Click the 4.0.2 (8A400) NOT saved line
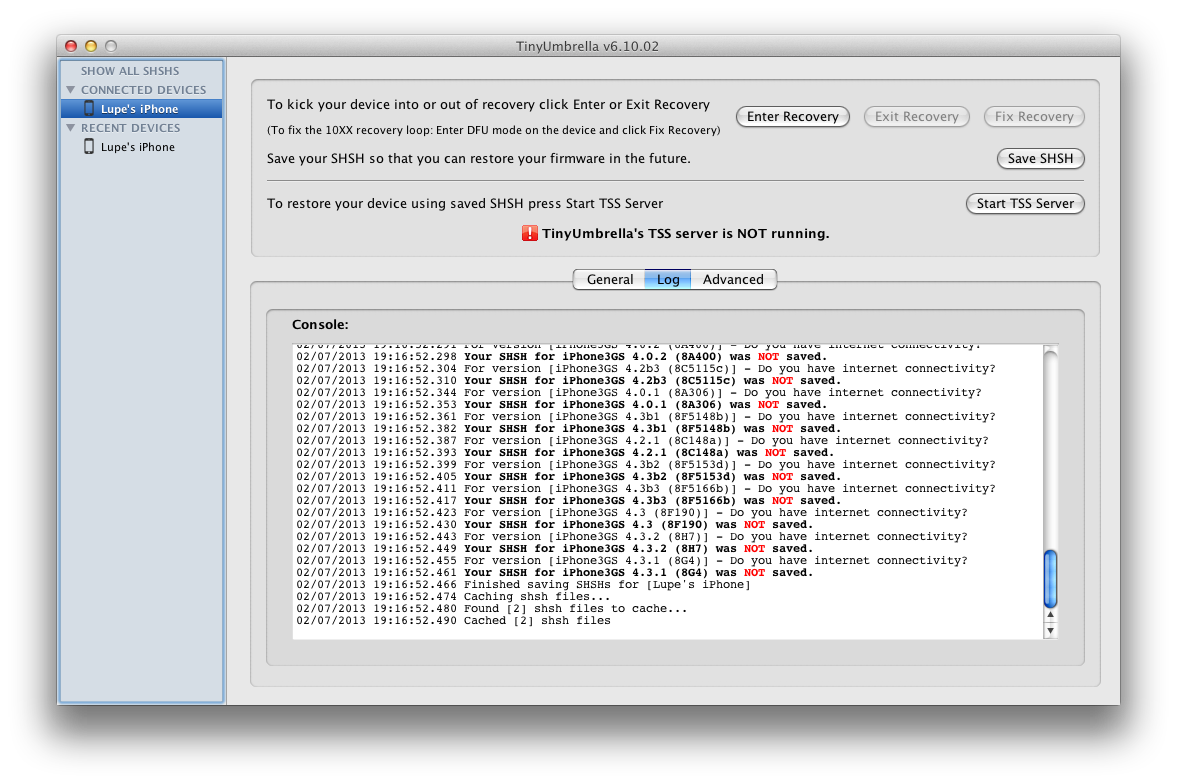Viewport: 1177px width, 784px height. click(x=561, y=357)
